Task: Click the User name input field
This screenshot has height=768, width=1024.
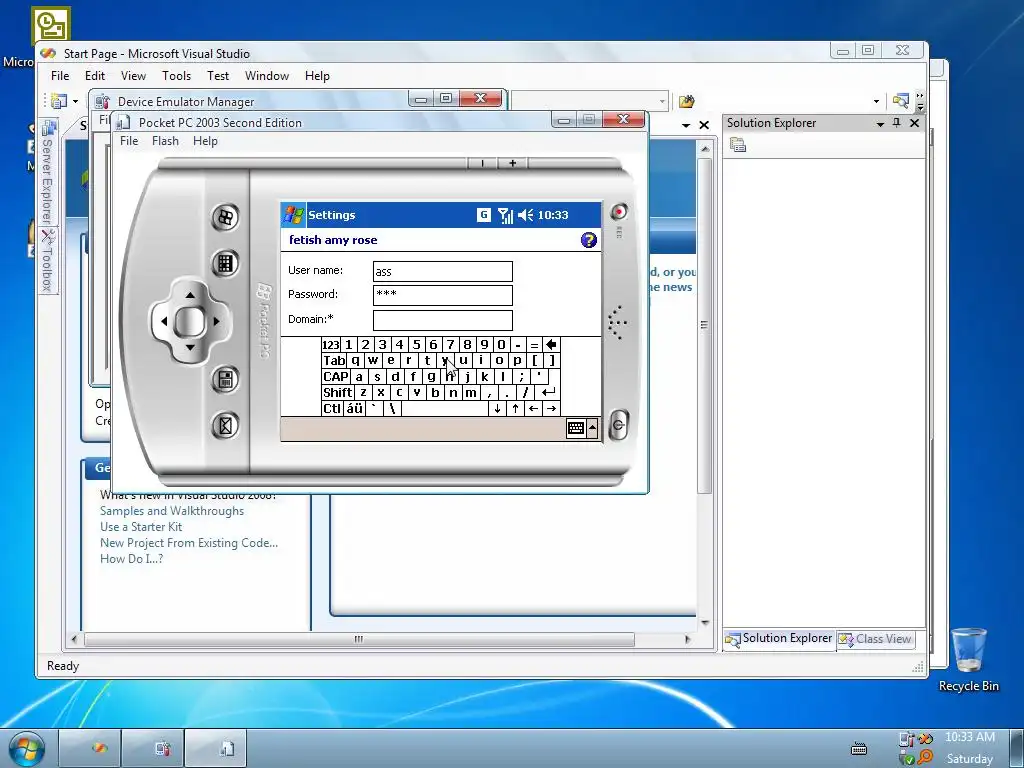Action: 443,272
